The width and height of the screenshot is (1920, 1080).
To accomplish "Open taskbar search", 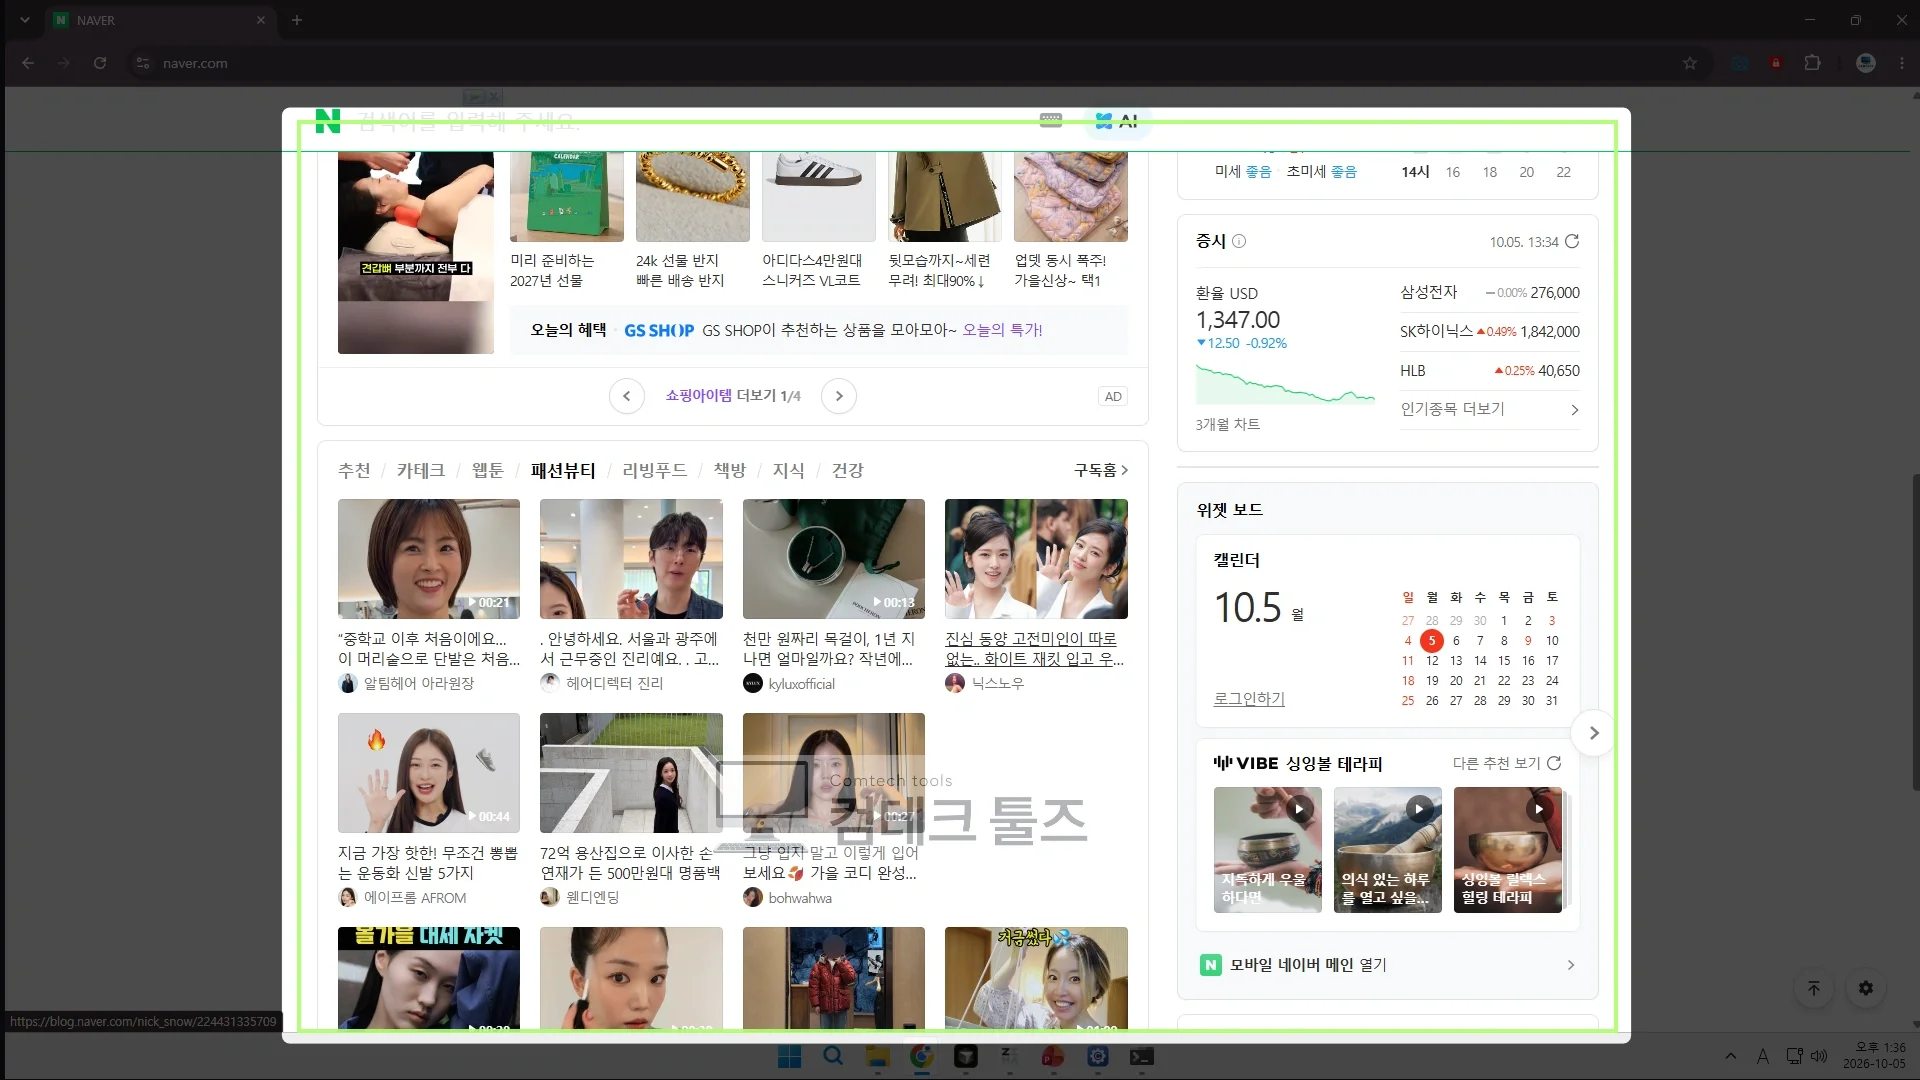I will pyautogui.click(x=833, y=1056).
